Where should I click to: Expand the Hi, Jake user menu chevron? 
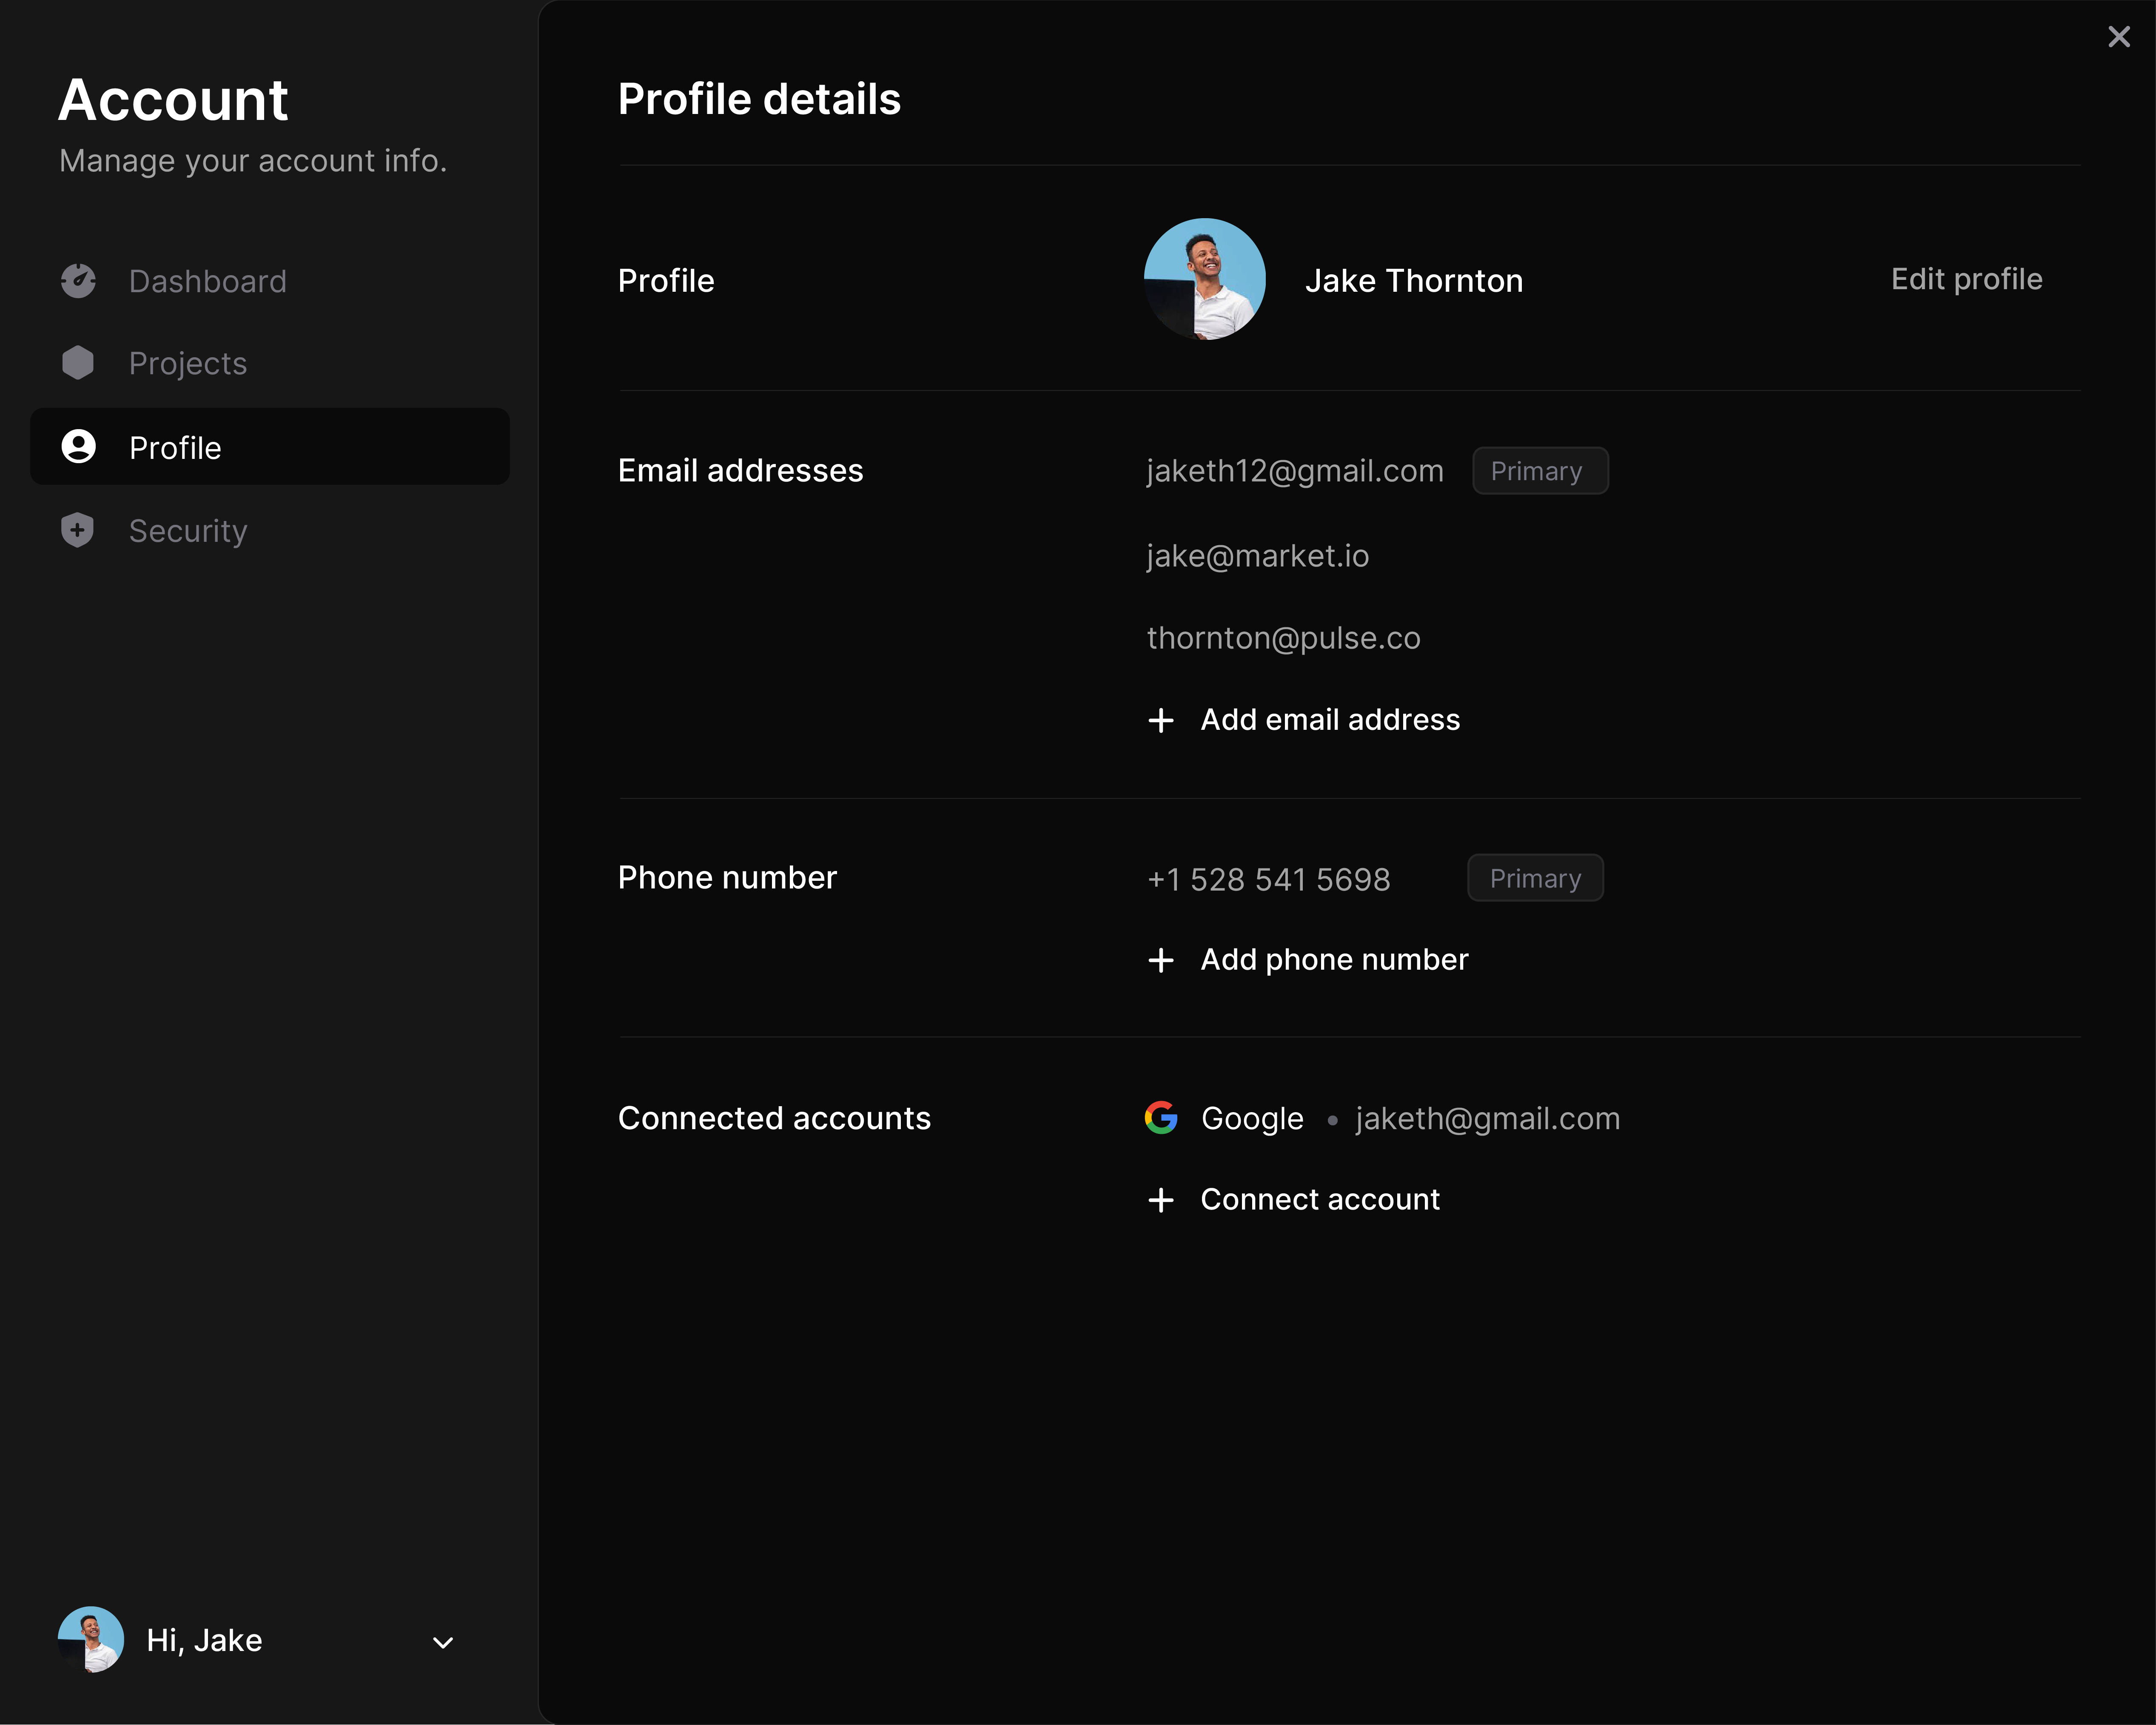pyautogui.click(x=443, y=1643)
